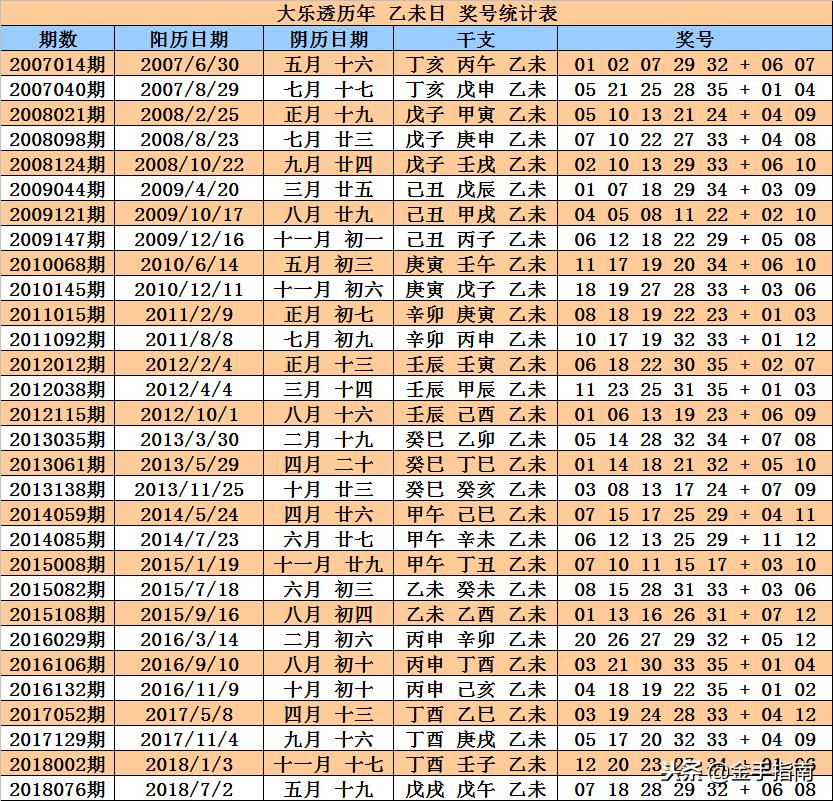Select the 2013061期 cell
The image size is (833, 801).
[x=57, y=464]
